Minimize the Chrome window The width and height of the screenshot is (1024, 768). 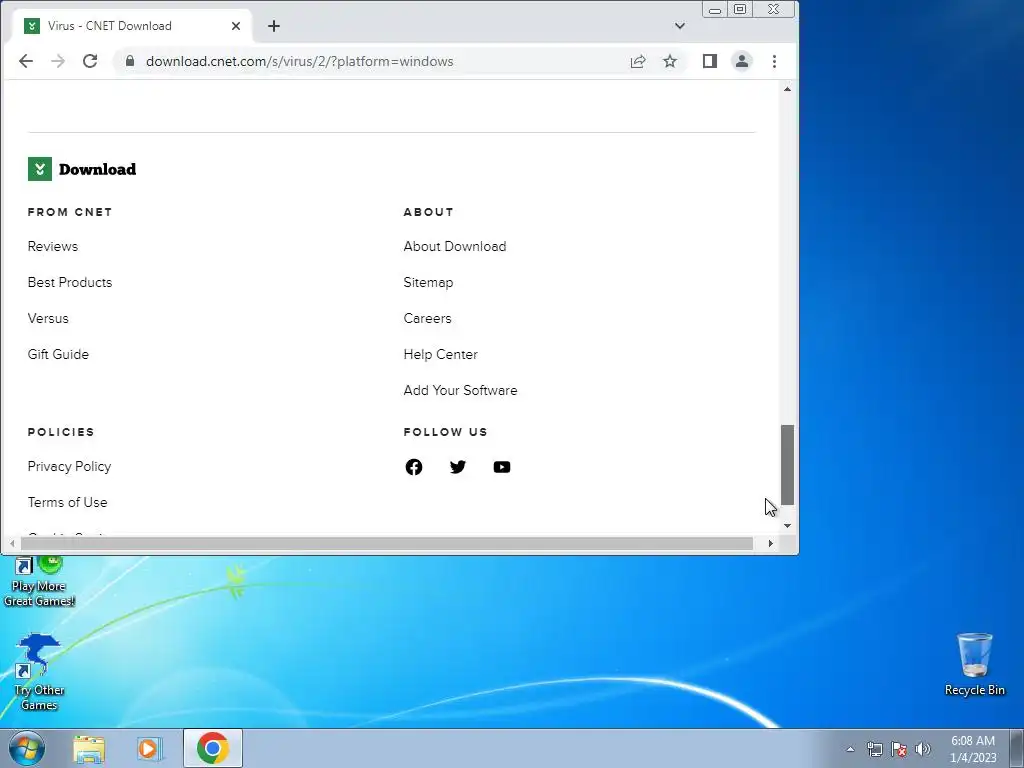click(715, 10)
